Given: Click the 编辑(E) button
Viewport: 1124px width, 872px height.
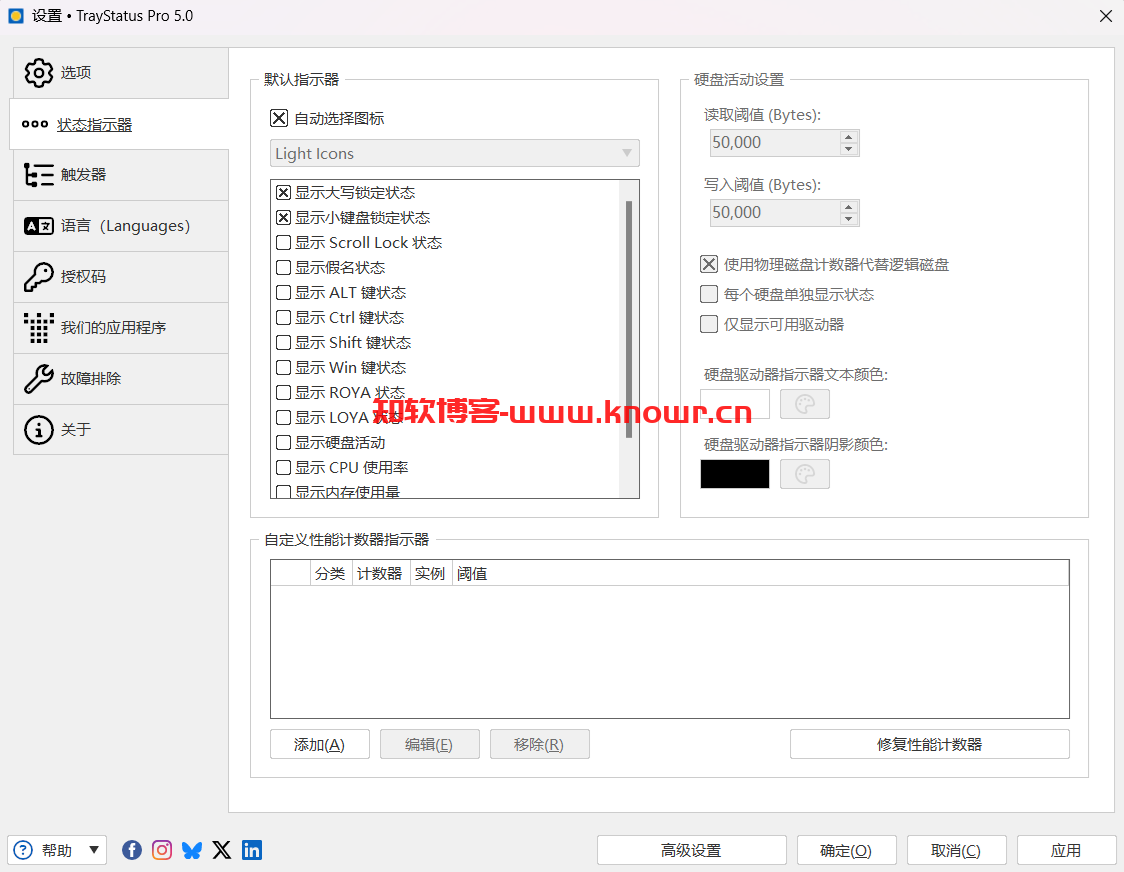Looking at the screenshot, I should pos(429,744).
